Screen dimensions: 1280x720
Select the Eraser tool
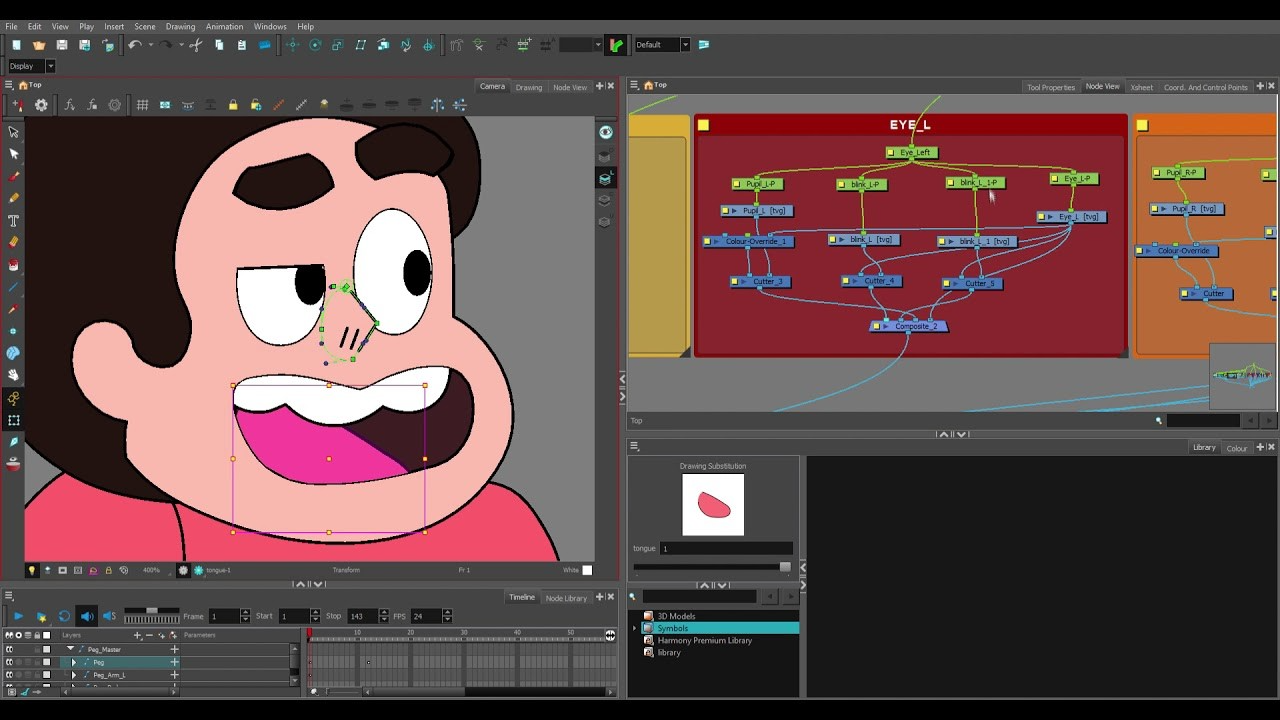[14, 242]
